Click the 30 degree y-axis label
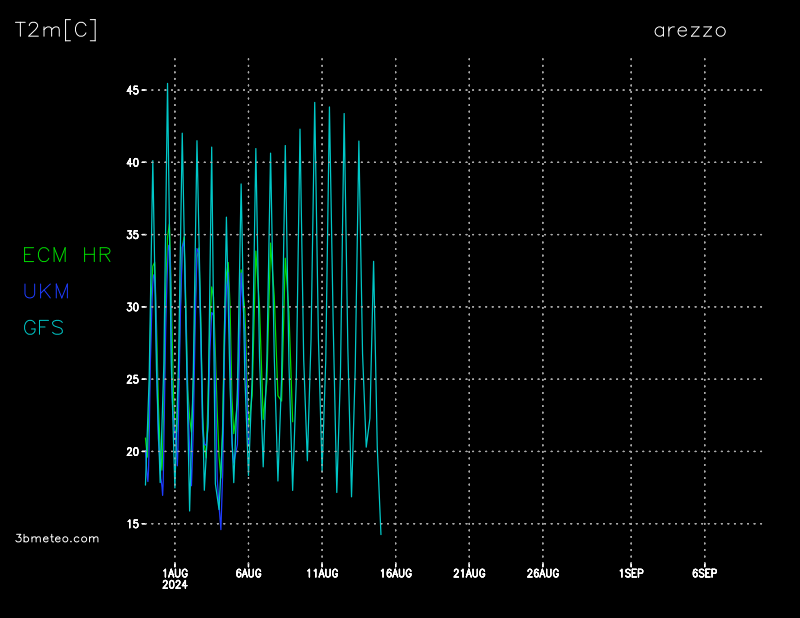800x618 pixels. (133, 307)
